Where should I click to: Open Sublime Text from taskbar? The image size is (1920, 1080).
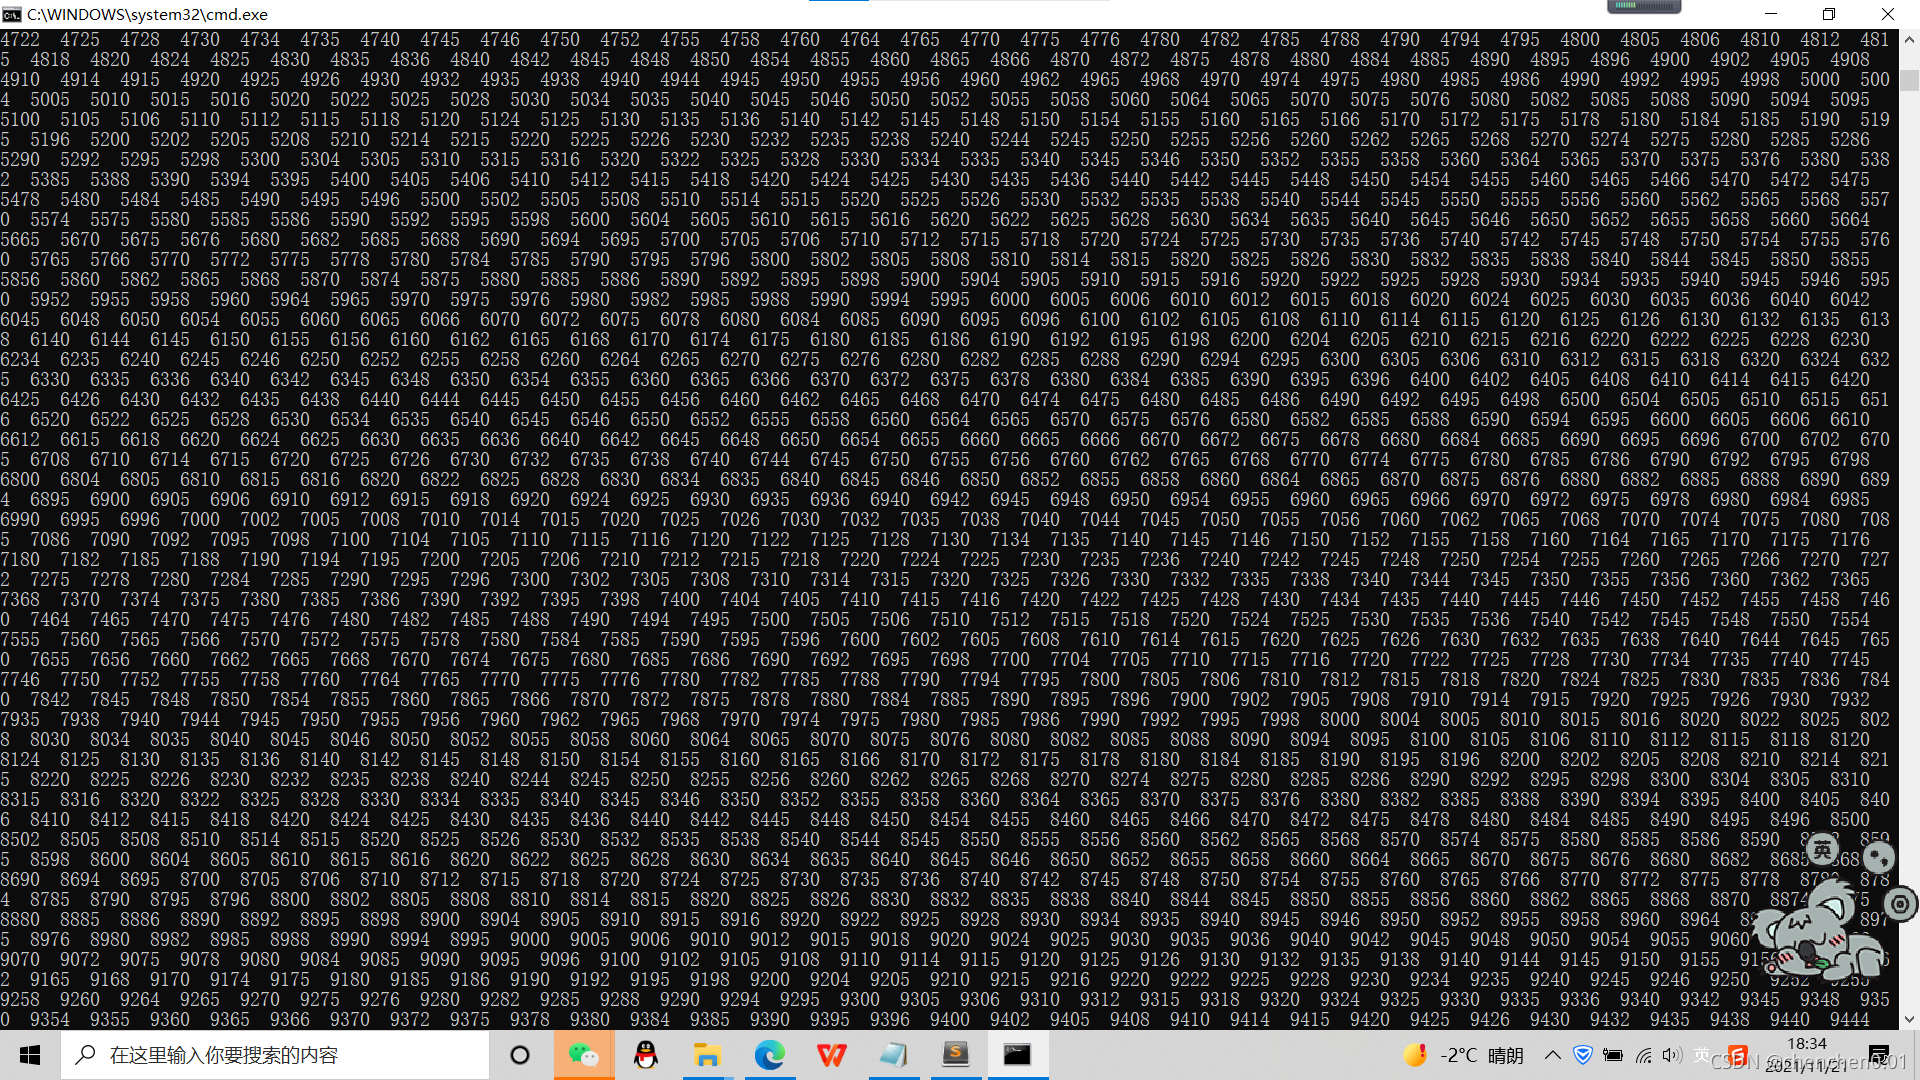[955, 1055]
